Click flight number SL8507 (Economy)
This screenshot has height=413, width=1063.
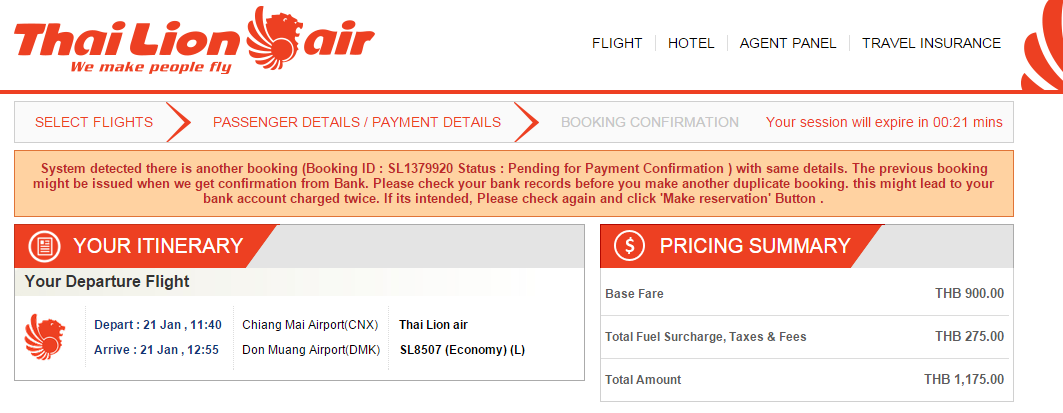(x=462, y=351)
